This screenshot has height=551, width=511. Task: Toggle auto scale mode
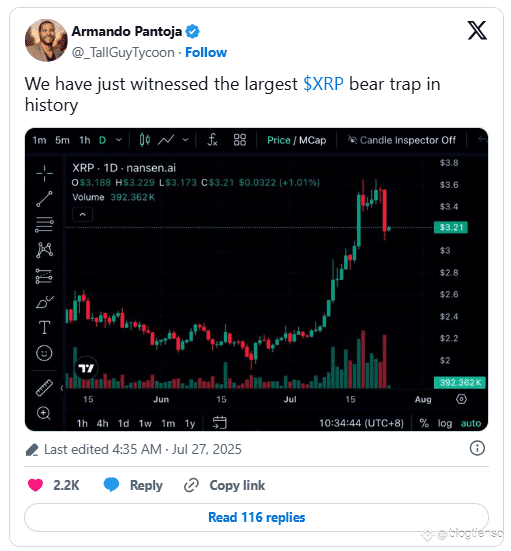[471, 423]
